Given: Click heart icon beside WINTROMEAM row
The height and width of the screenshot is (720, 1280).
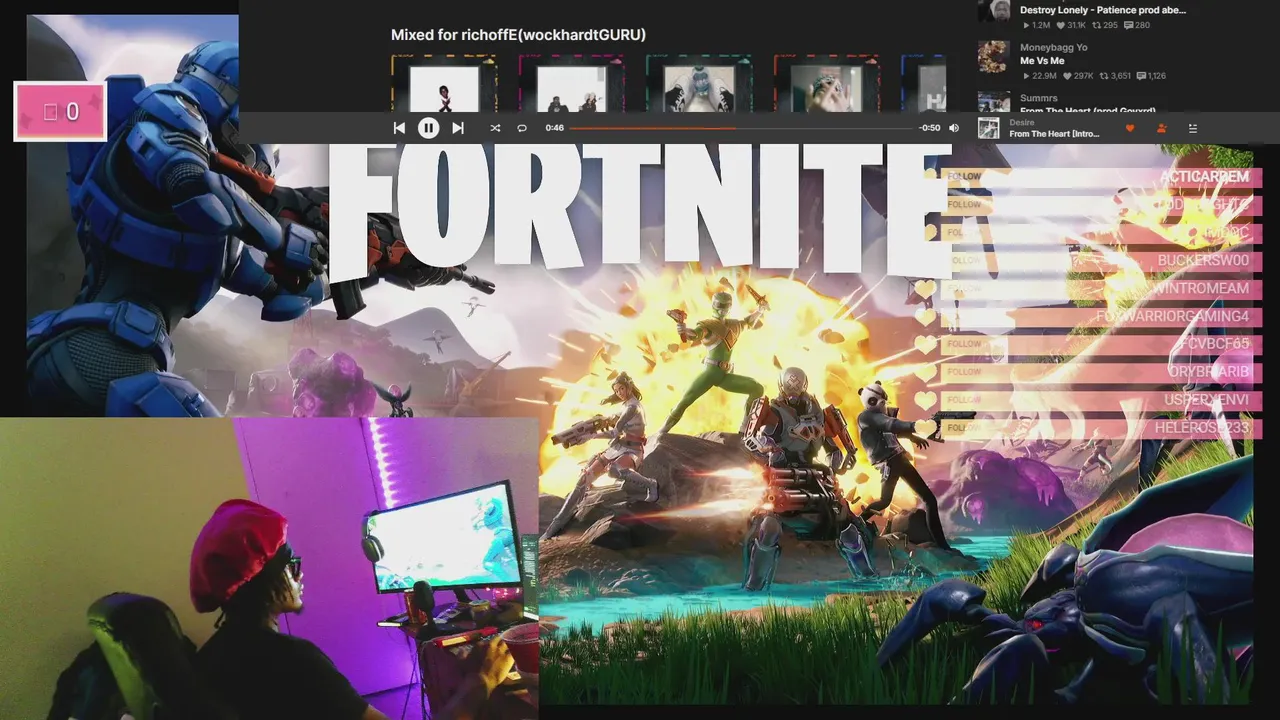Looking at the screenshot, I should click(x=927, y=289).
